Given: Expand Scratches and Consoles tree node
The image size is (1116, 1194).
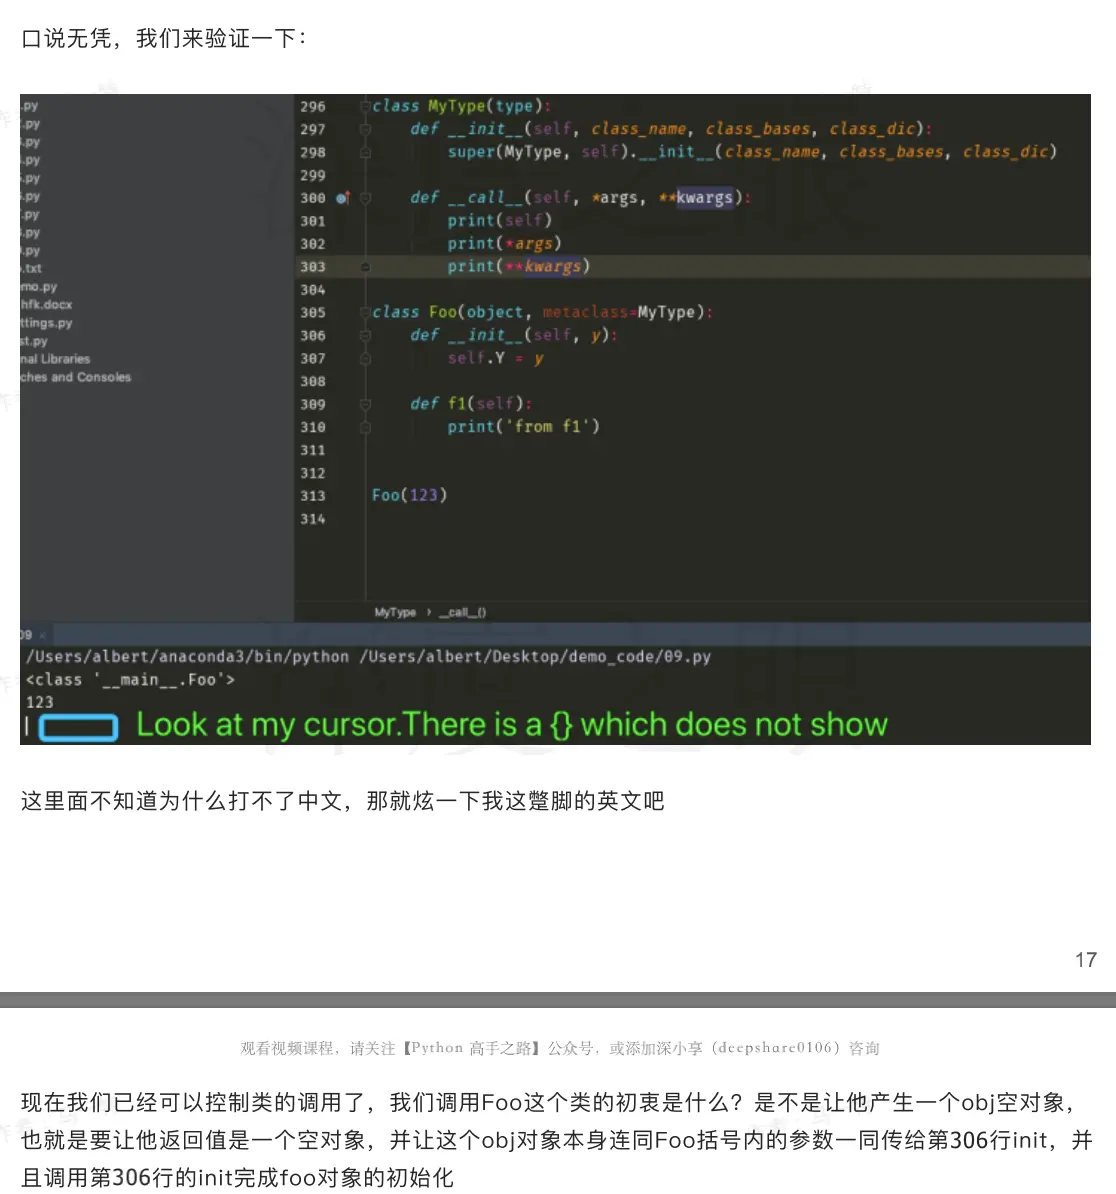Looking at the screenshot, I should (75, 377).
